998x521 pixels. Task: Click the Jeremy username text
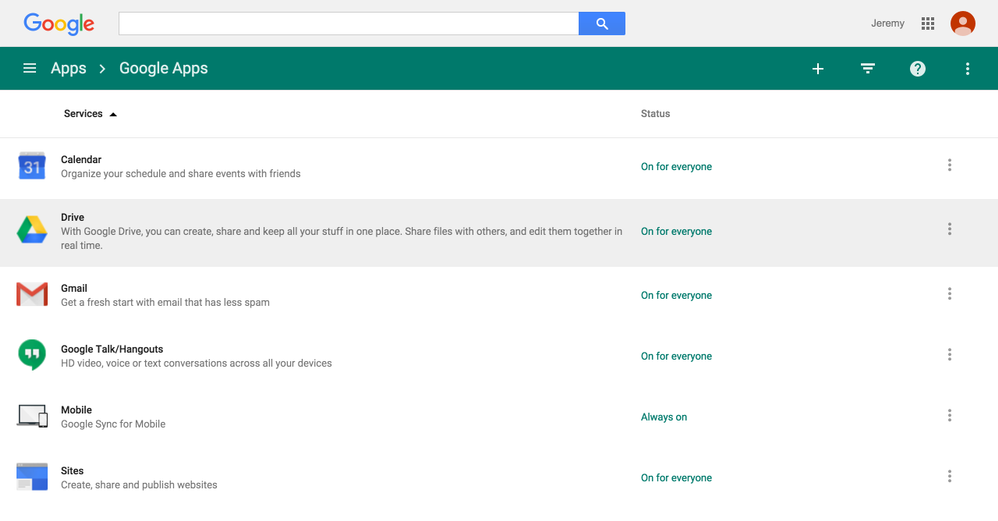point(887,24)
